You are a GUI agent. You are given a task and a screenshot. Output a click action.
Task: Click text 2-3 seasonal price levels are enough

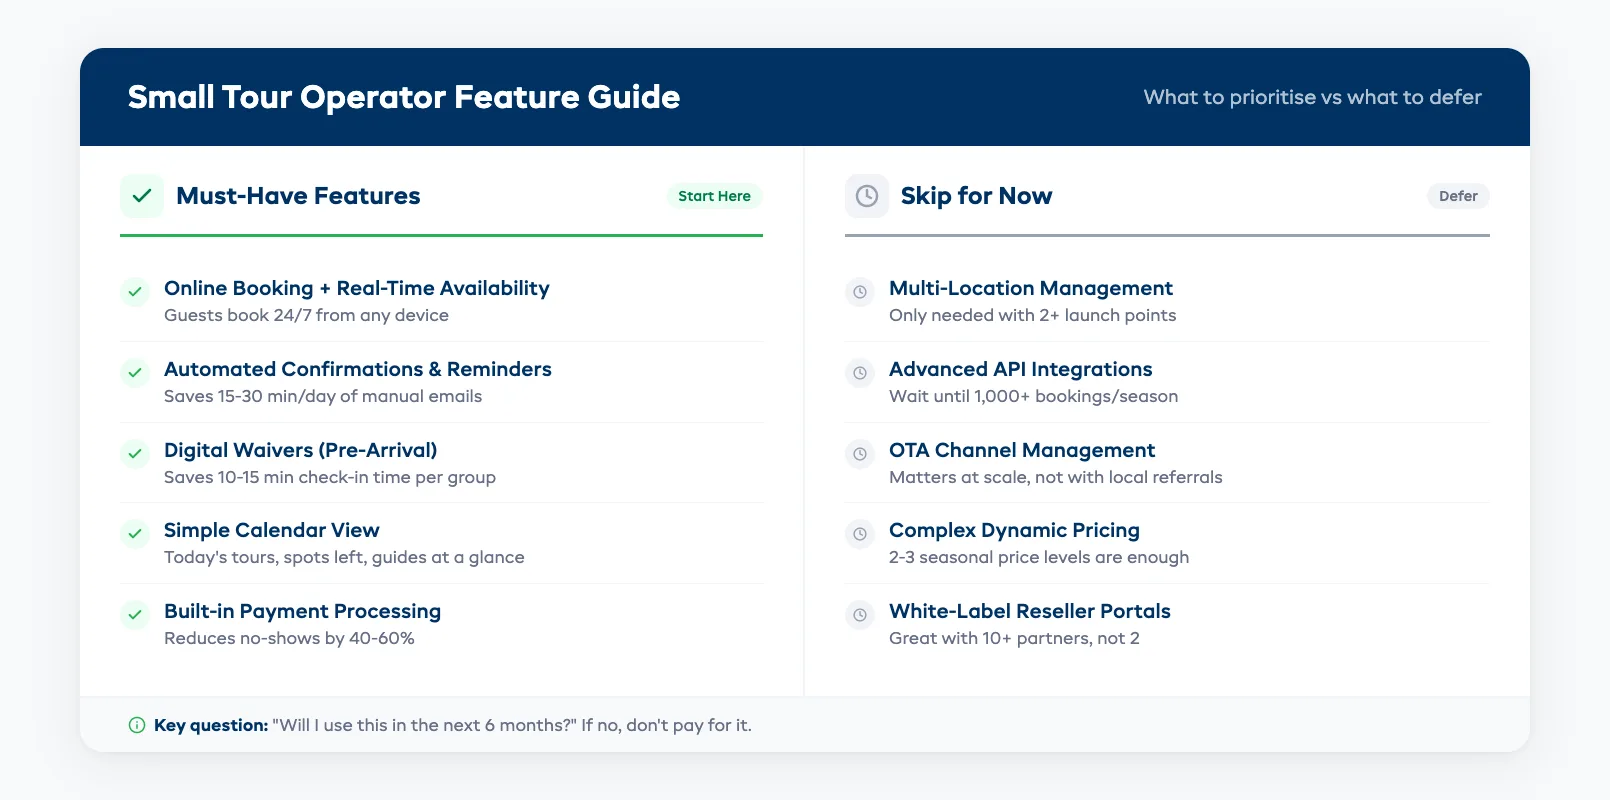(1039, 557)
